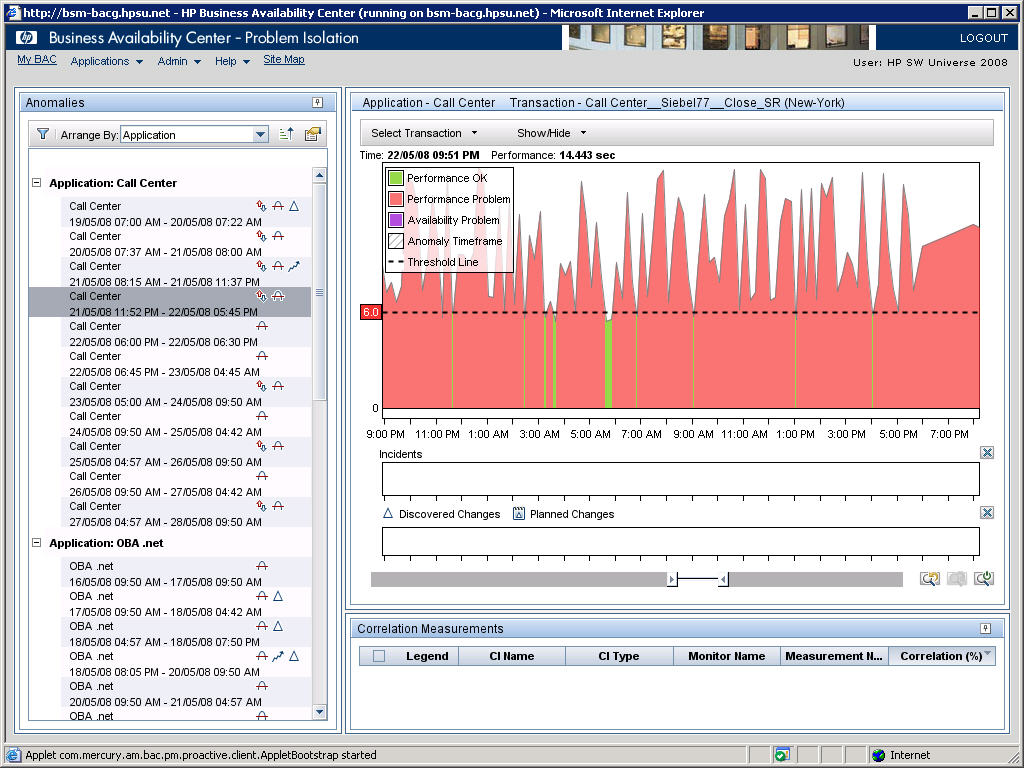Select anomaly 22/05/08 06:45 PM - 23/05/08 04:45 AM
Screen dimensions: 1024x768
click(x=186, y=364)
